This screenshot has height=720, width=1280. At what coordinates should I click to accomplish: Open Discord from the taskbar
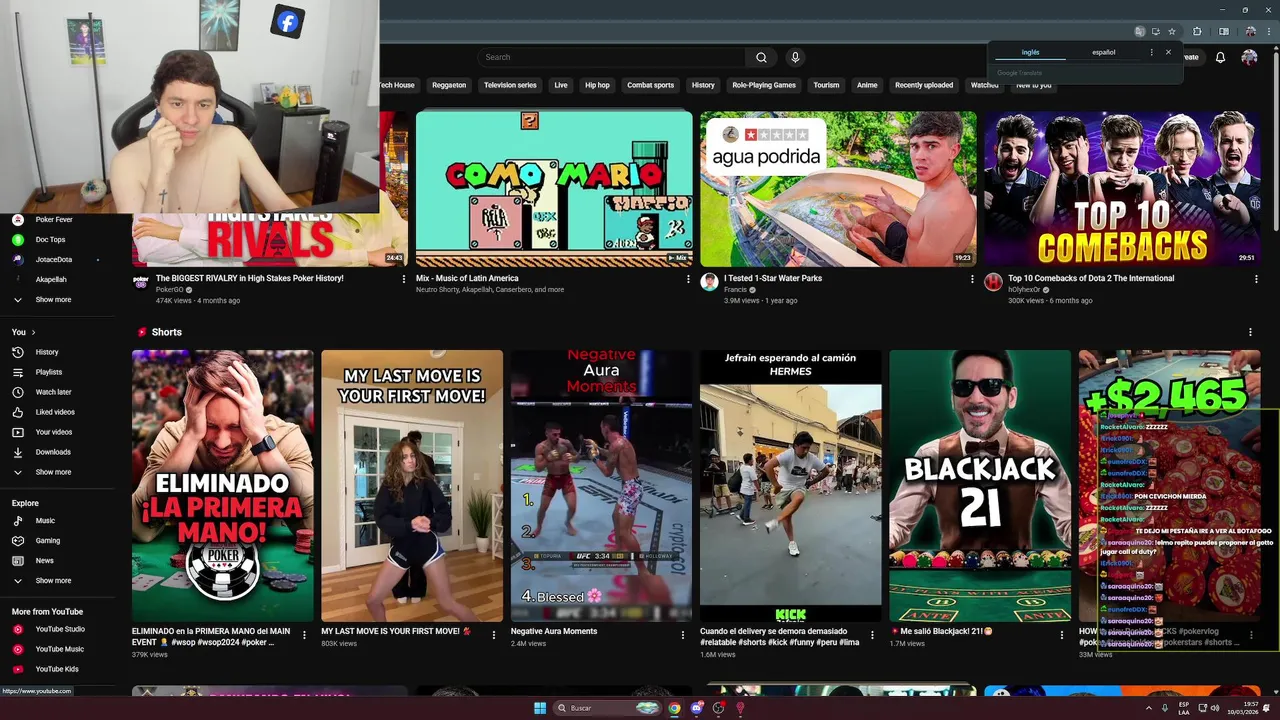[x=697, y=708]
